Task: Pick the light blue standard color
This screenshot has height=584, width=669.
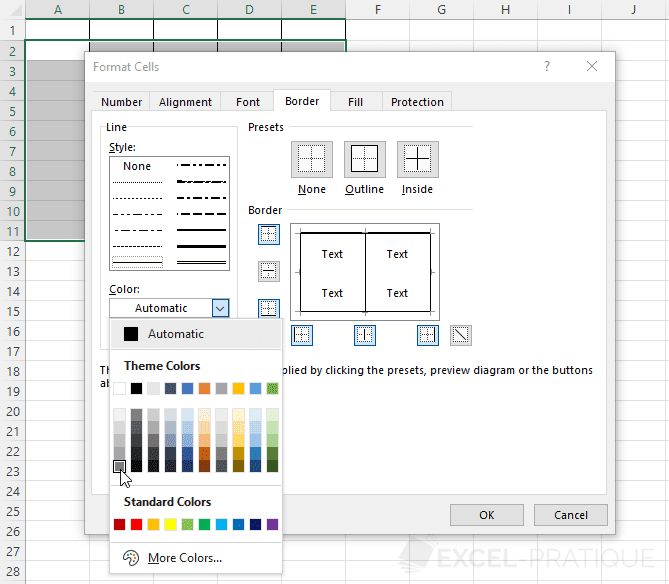Action: pyautogui.click(x=221, y=524)
